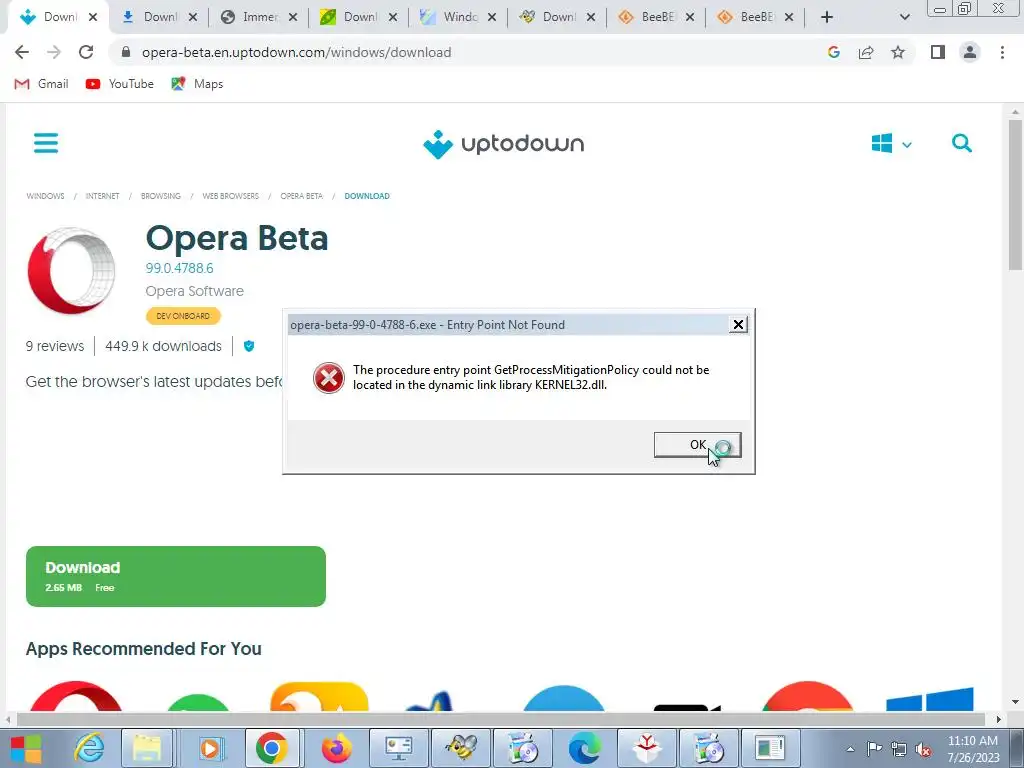The width and height of the screenshot is (1024, 768).
Task: Show hidden system tray icons
Action: pos(850,749)
